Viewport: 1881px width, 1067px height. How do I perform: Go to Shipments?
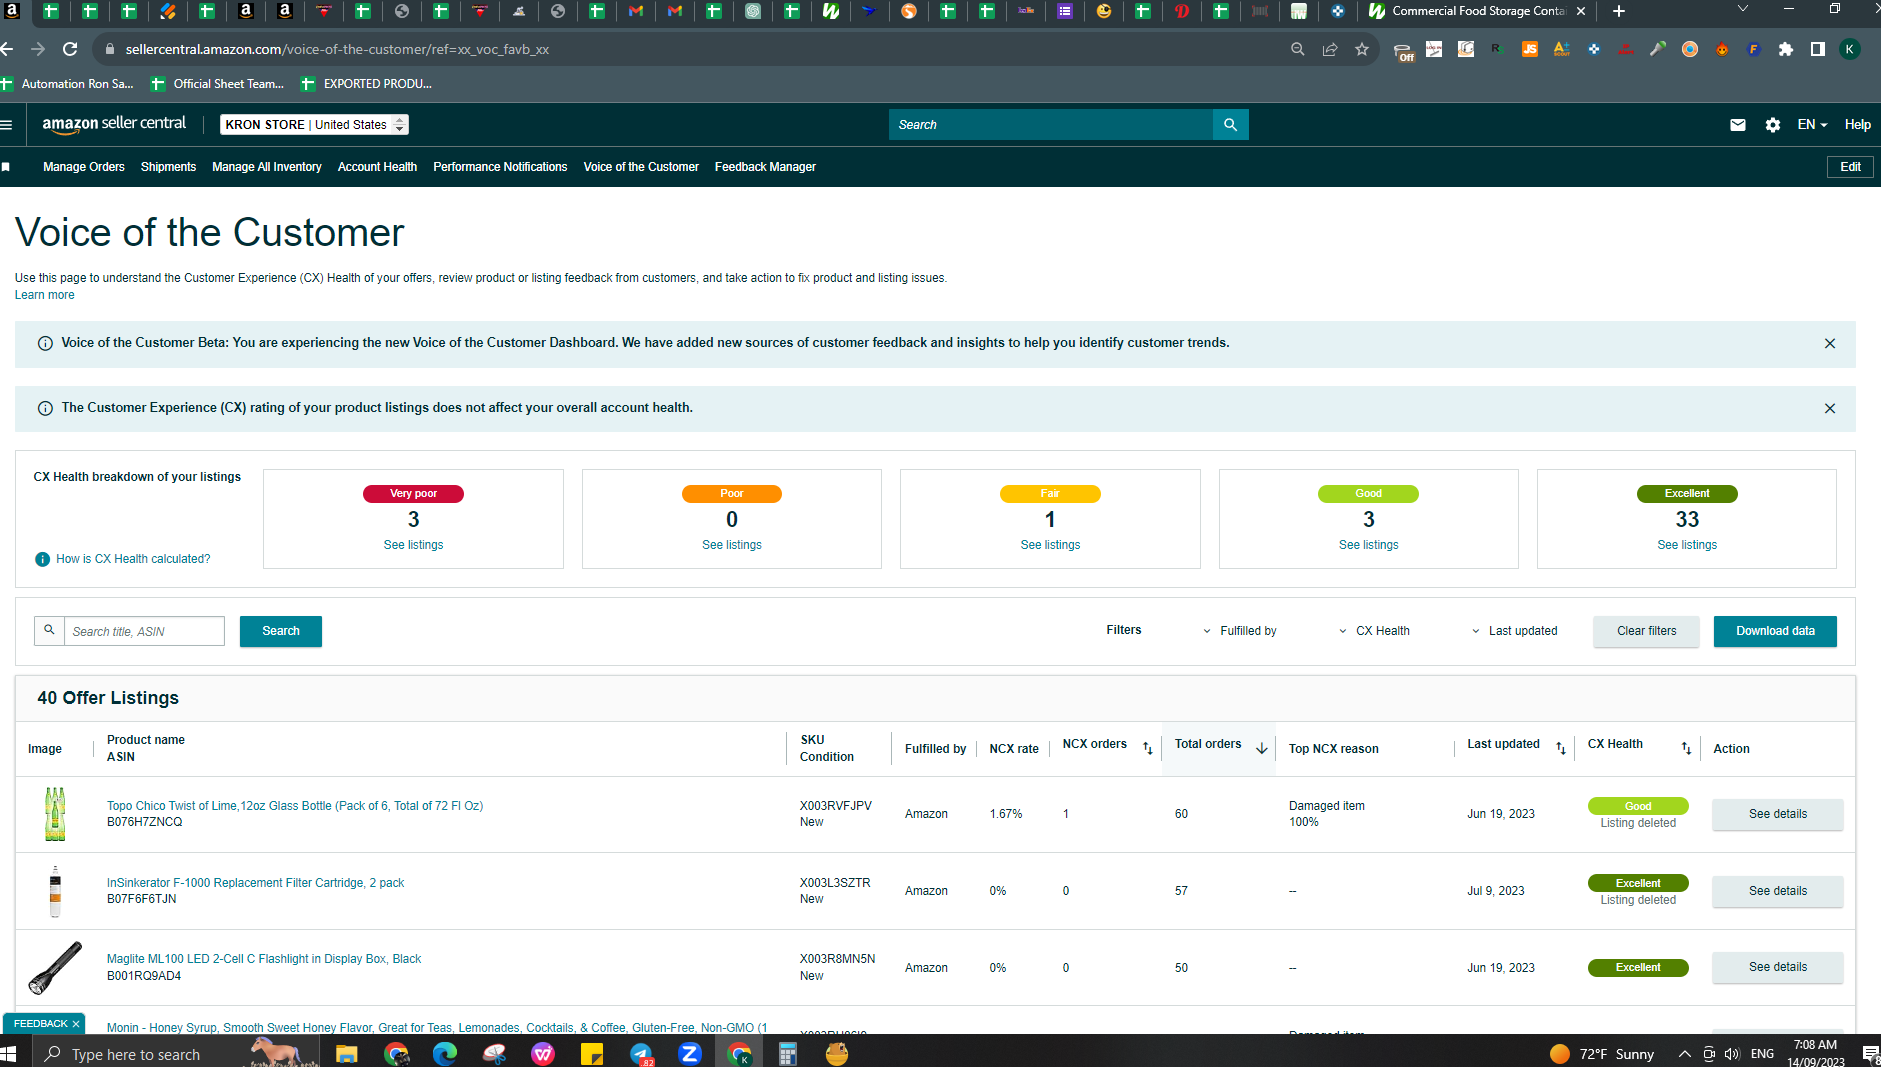[168, 167]
